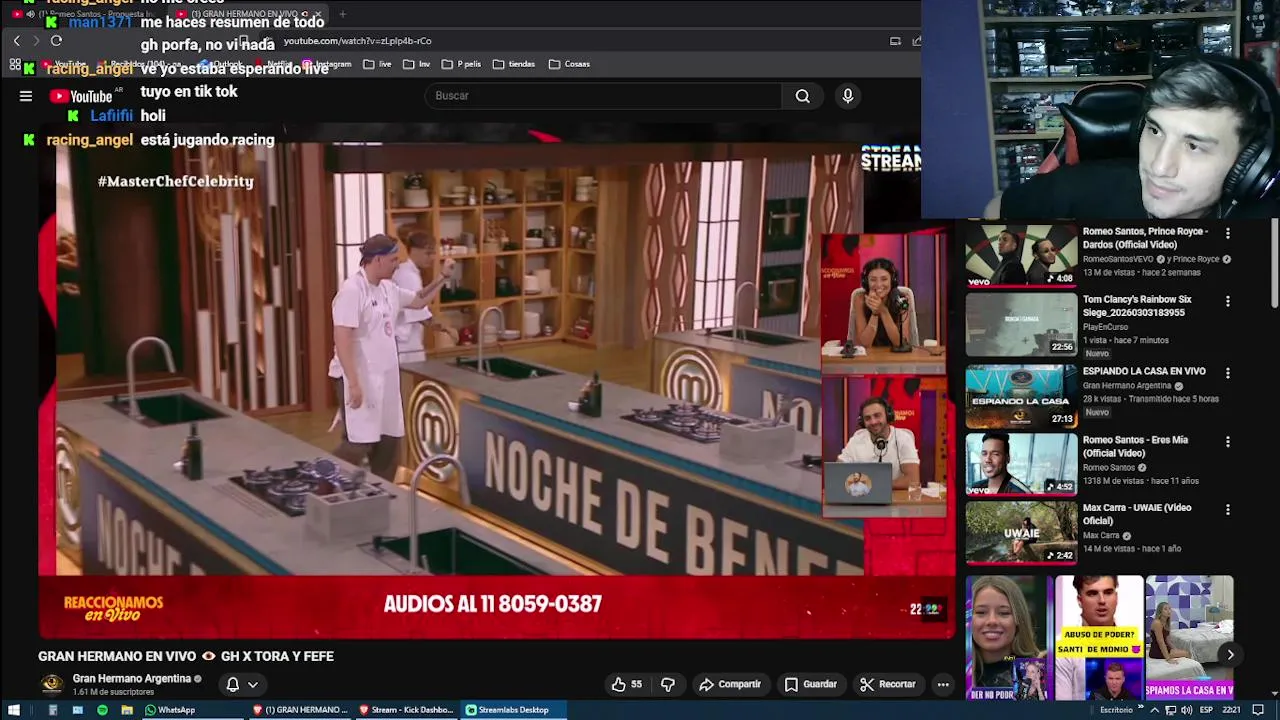Open Max Carra UWAIE video thumbnail

tap(1021, 532)
